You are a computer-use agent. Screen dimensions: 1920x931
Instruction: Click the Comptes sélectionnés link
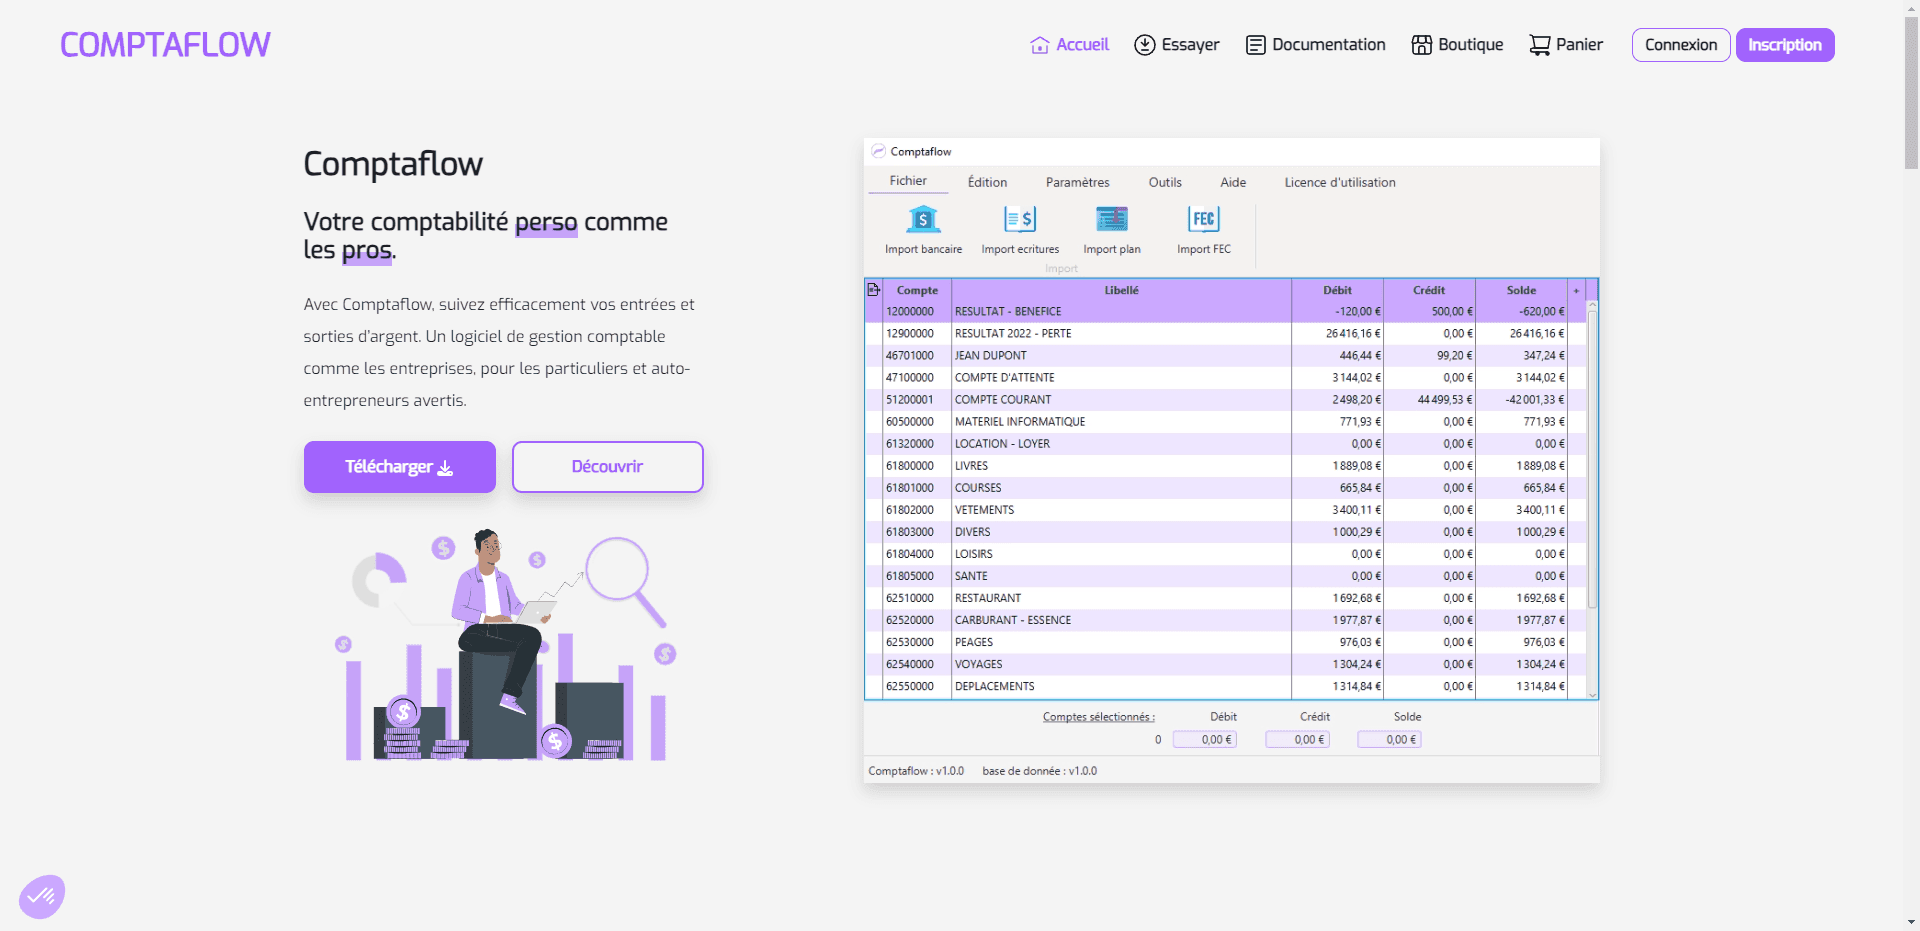[1098, 717]
